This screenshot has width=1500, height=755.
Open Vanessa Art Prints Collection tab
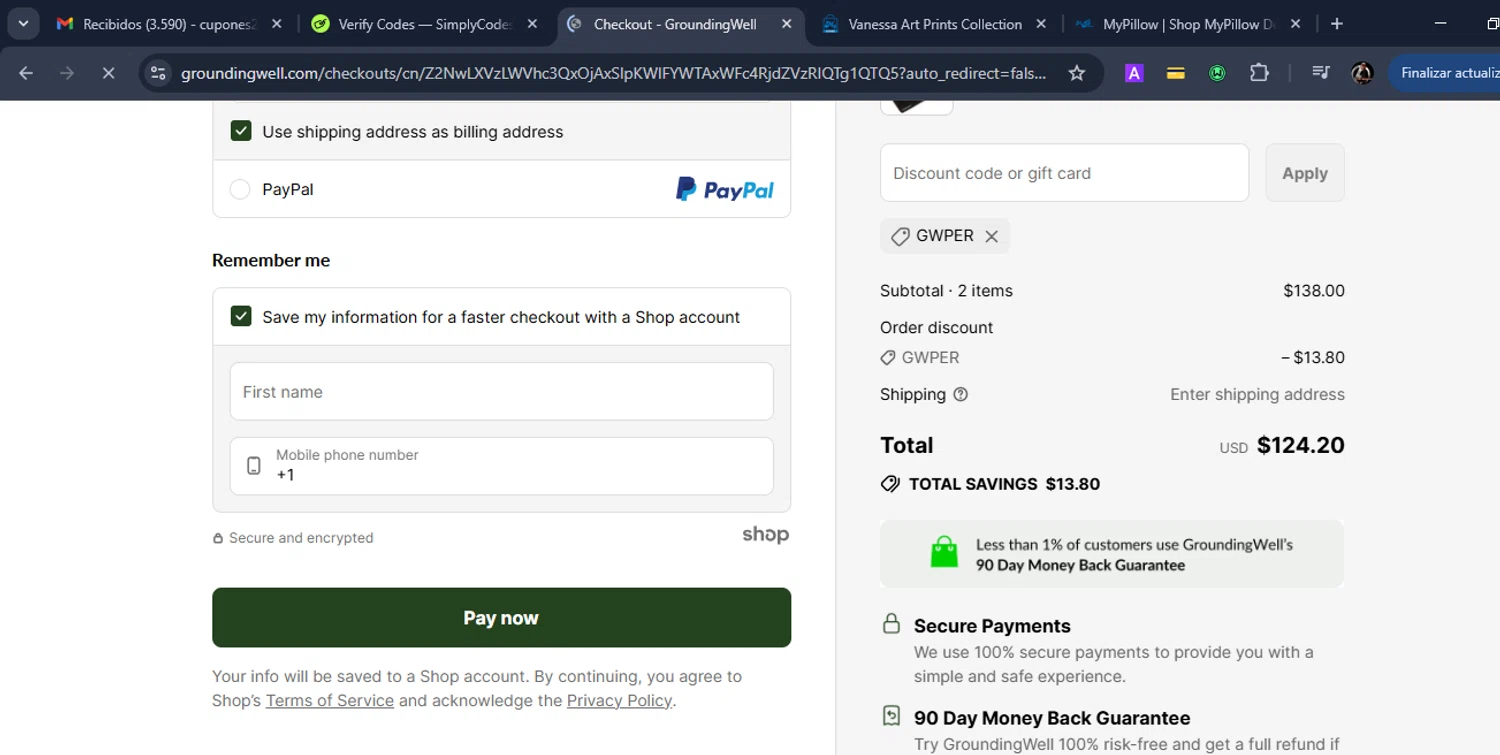click(x=934, y=24)
